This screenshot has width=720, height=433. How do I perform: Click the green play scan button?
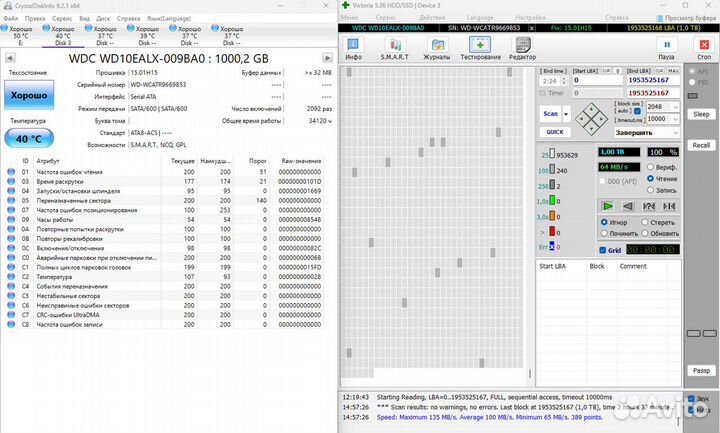(606, 205)
